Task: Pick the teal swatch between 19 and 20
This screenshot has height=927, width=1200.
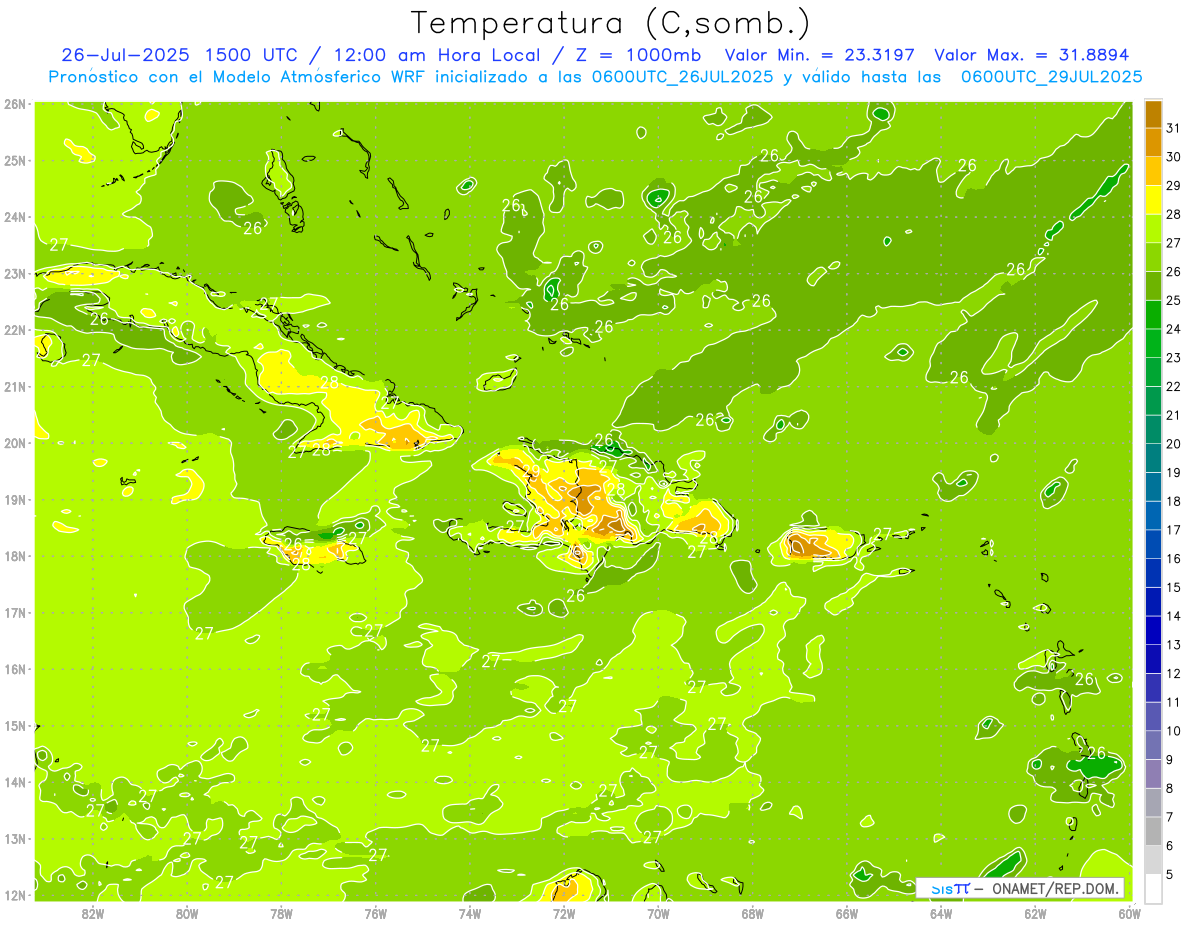Action: click(x=1153, y=459)
